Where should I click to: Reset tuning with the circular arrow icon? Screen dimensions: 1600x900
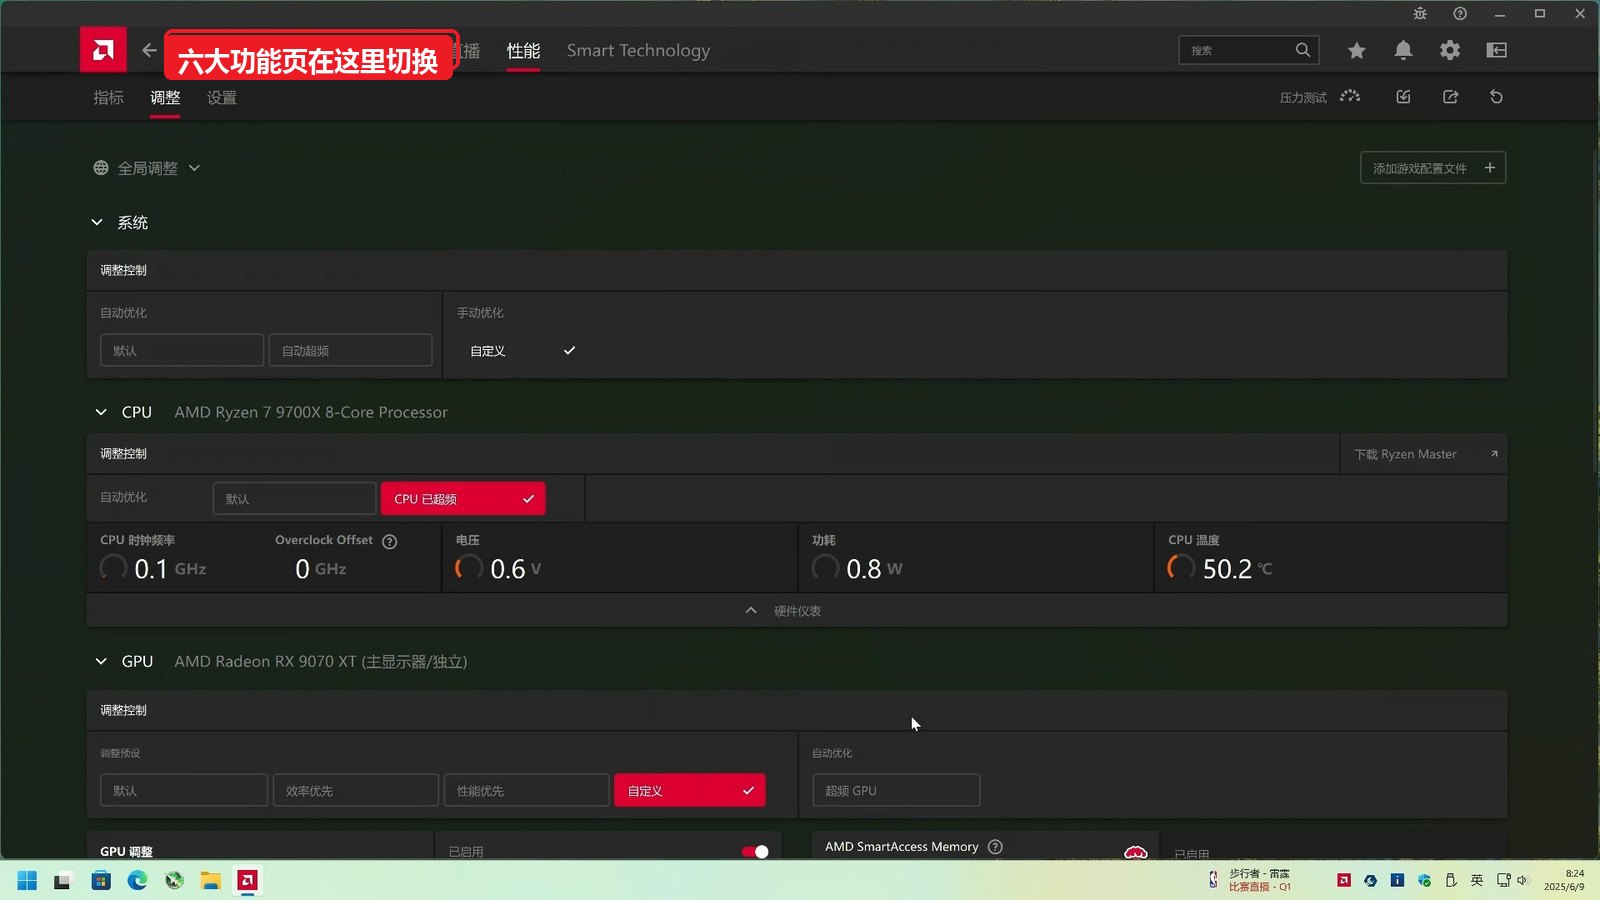[1496, 97]
